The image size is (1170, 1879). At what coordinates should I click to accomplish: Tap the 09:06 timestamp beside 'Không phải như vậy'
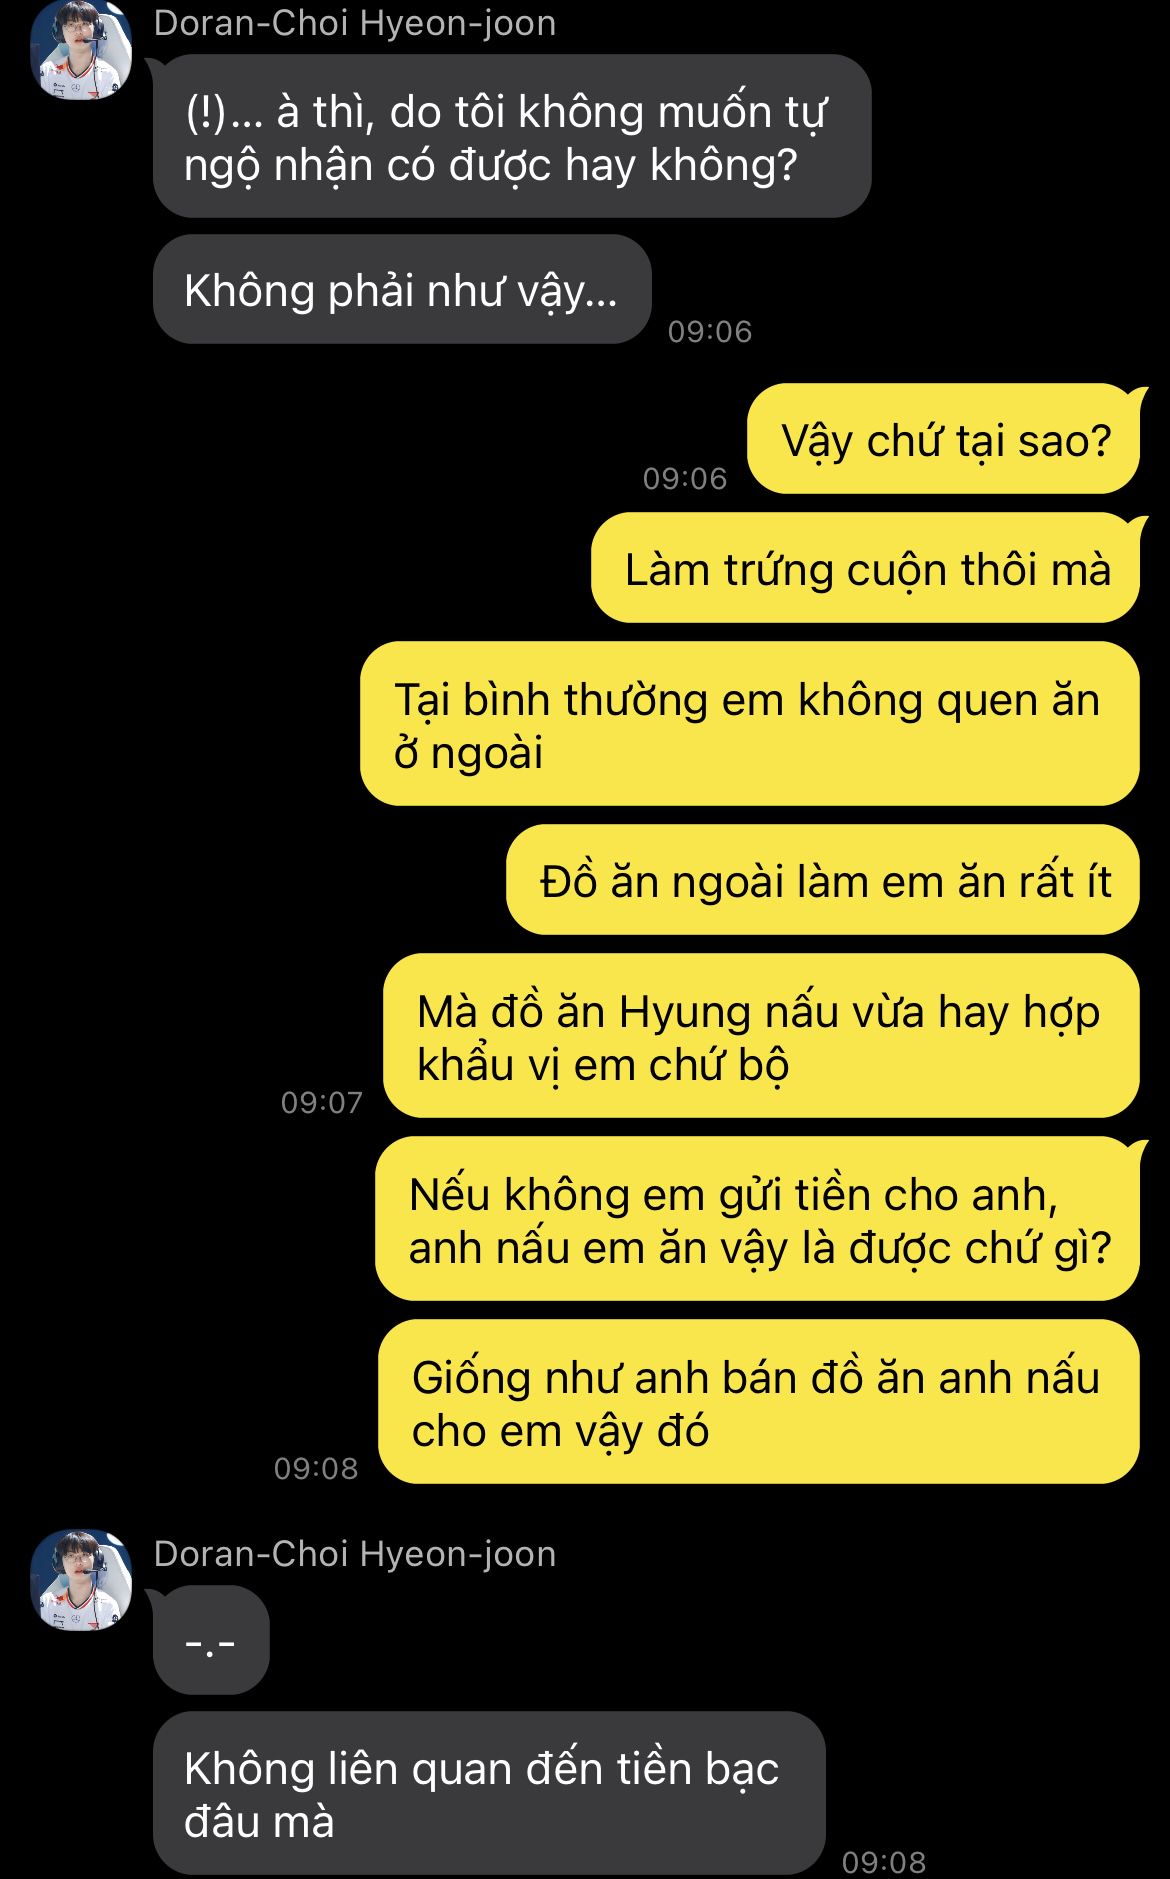(710, 331)
